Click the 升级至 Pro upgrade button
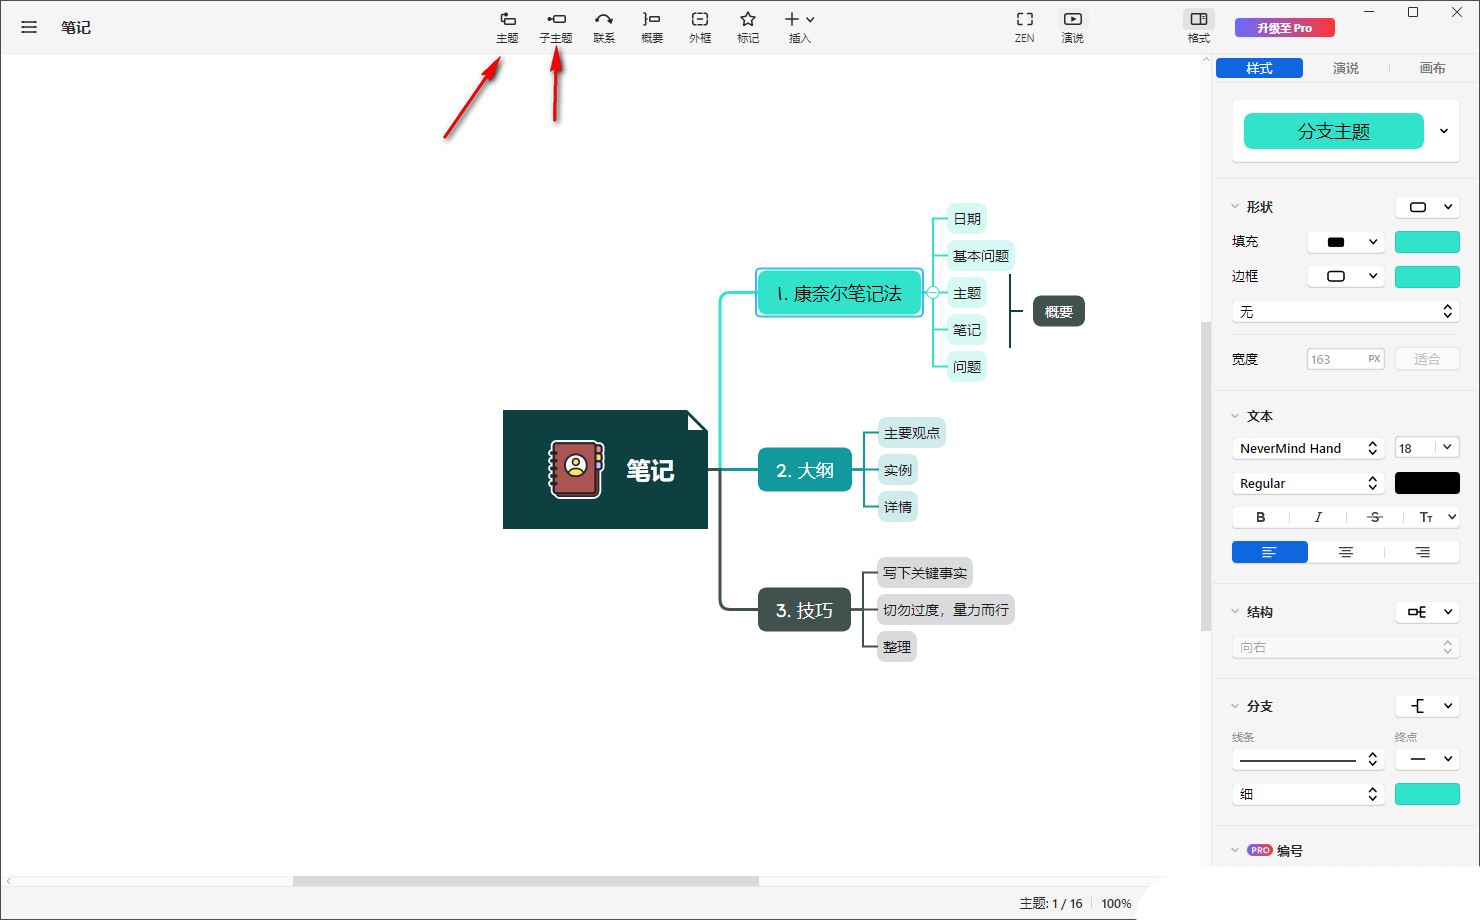 click(1285, 28)
